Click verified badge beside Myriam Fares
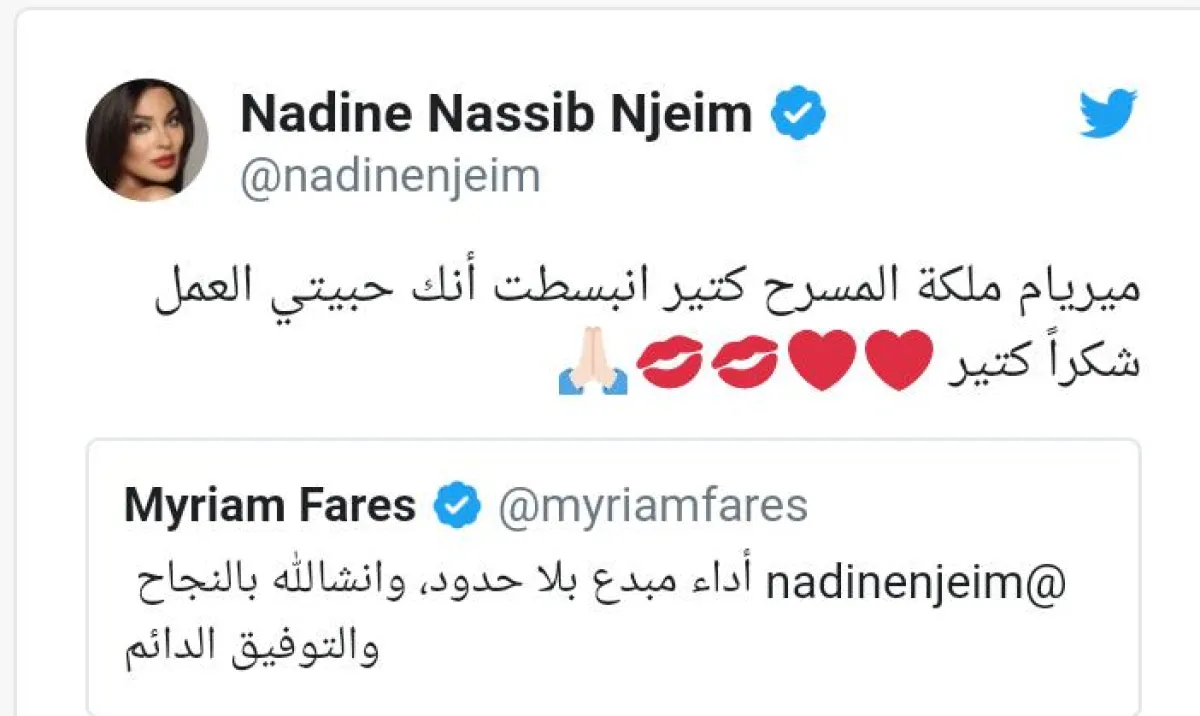The width and height of the screenshot is (1200, 716). [457, 506]
